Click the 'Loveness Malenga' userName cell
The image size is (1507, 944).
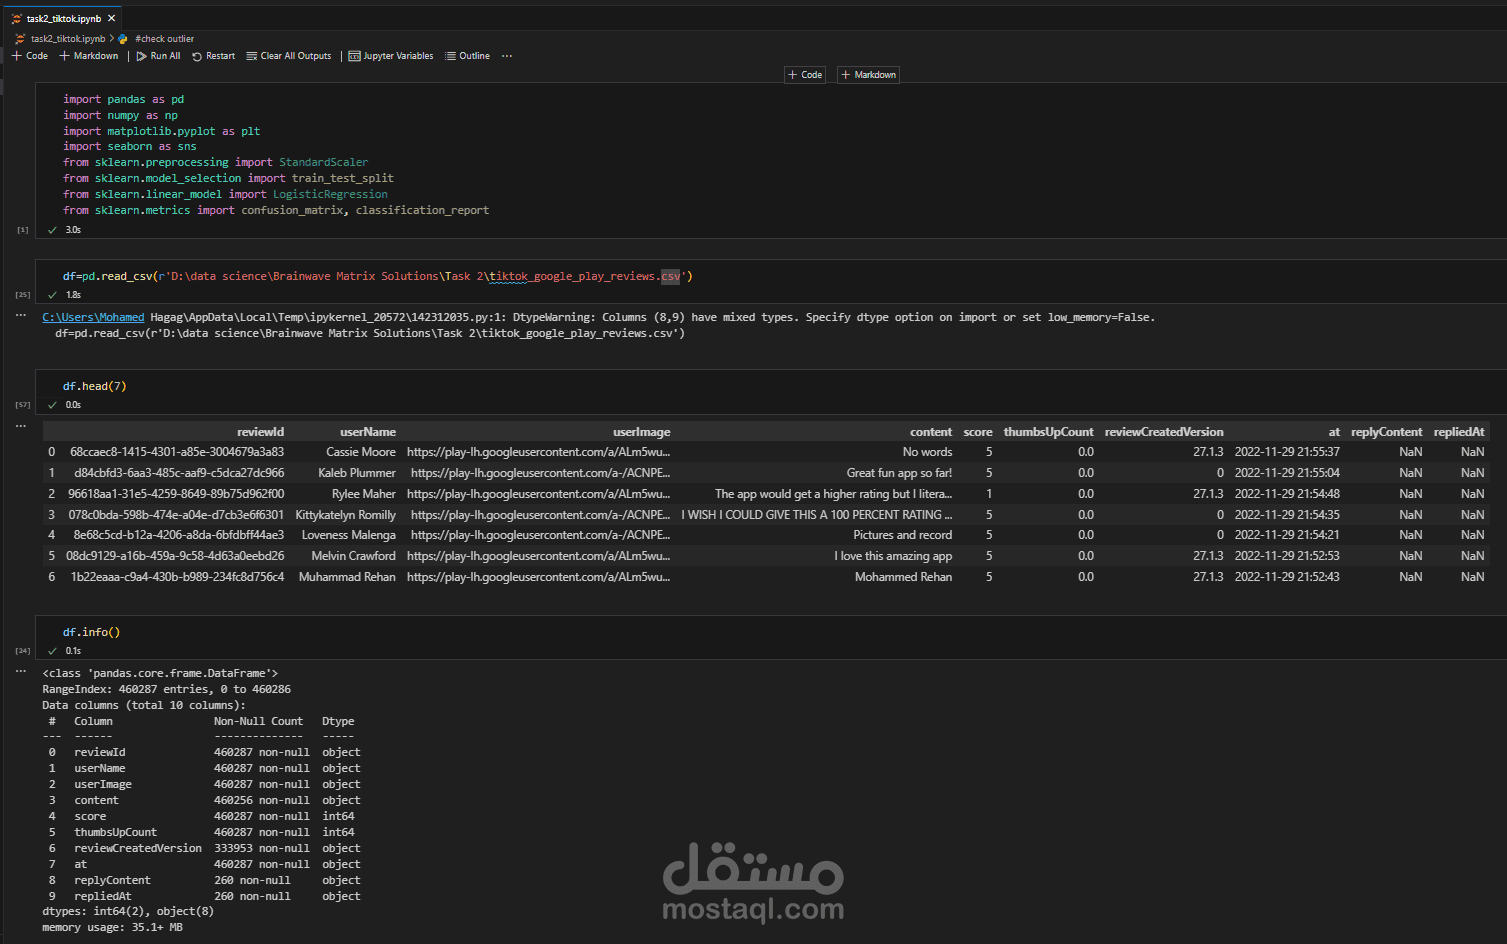pyautogui.click(x=349, y=535)
